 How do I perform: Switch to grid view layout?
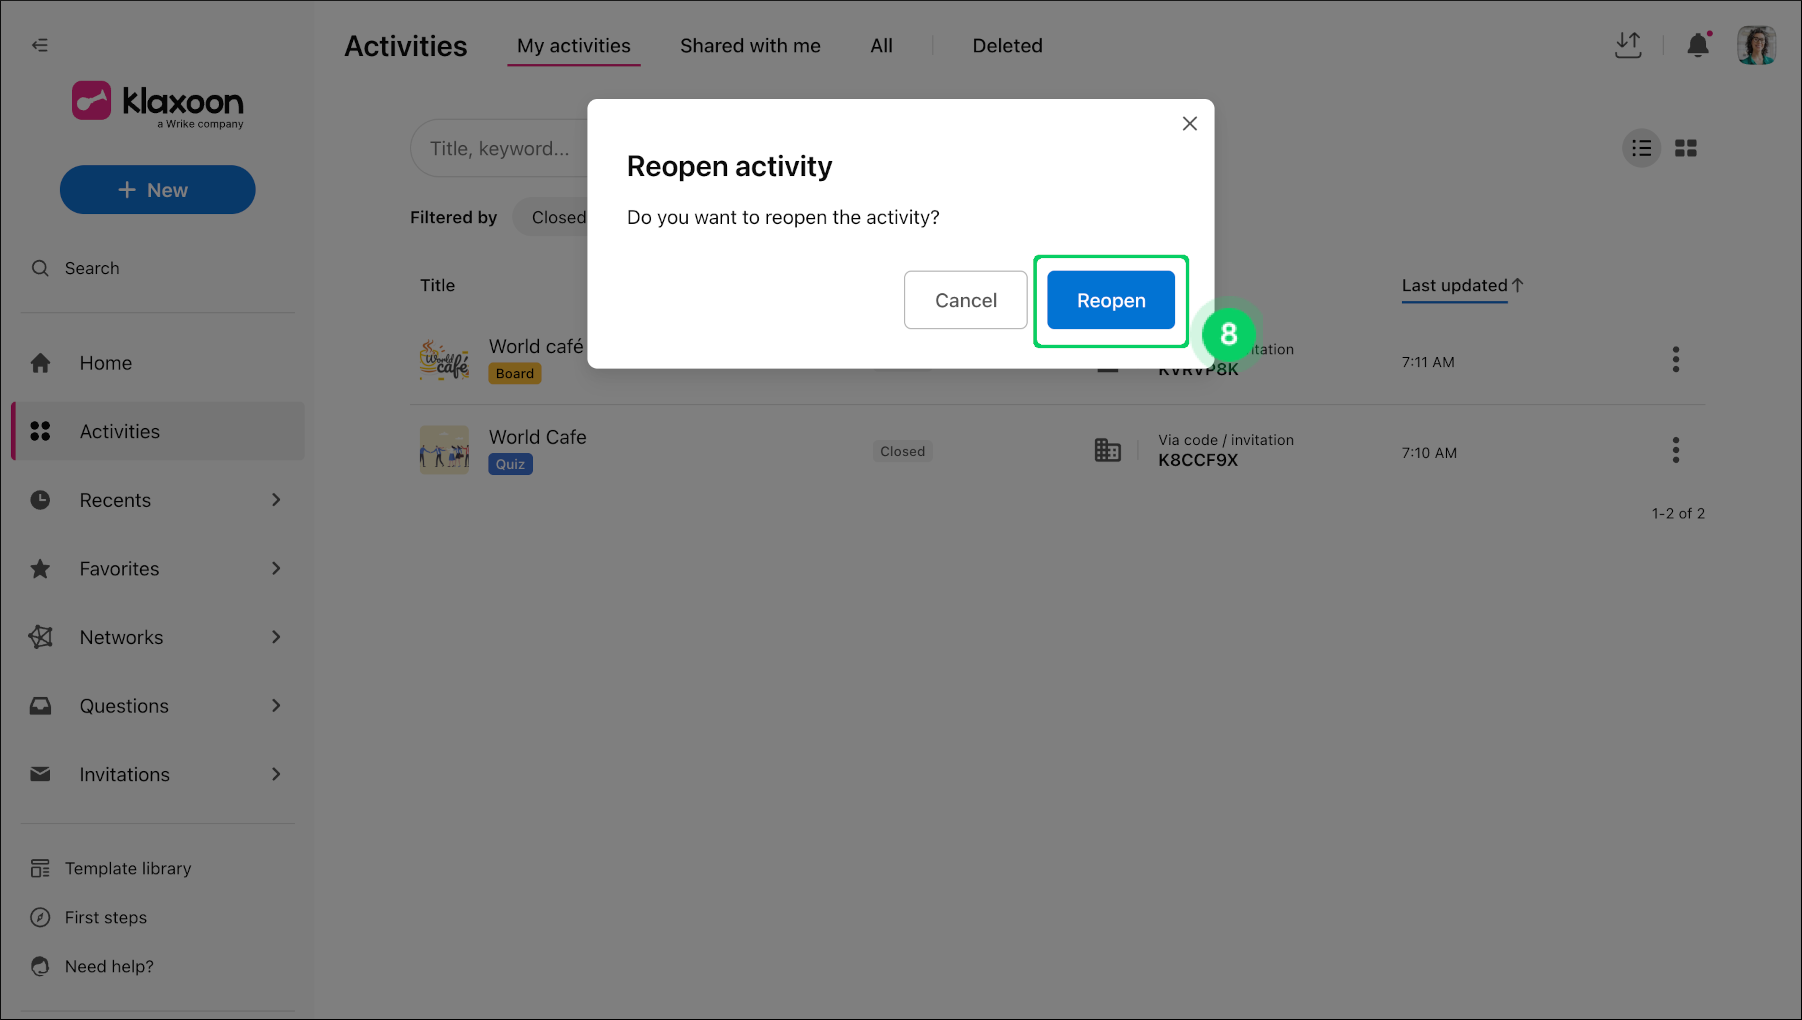[x=1686, y=148]
